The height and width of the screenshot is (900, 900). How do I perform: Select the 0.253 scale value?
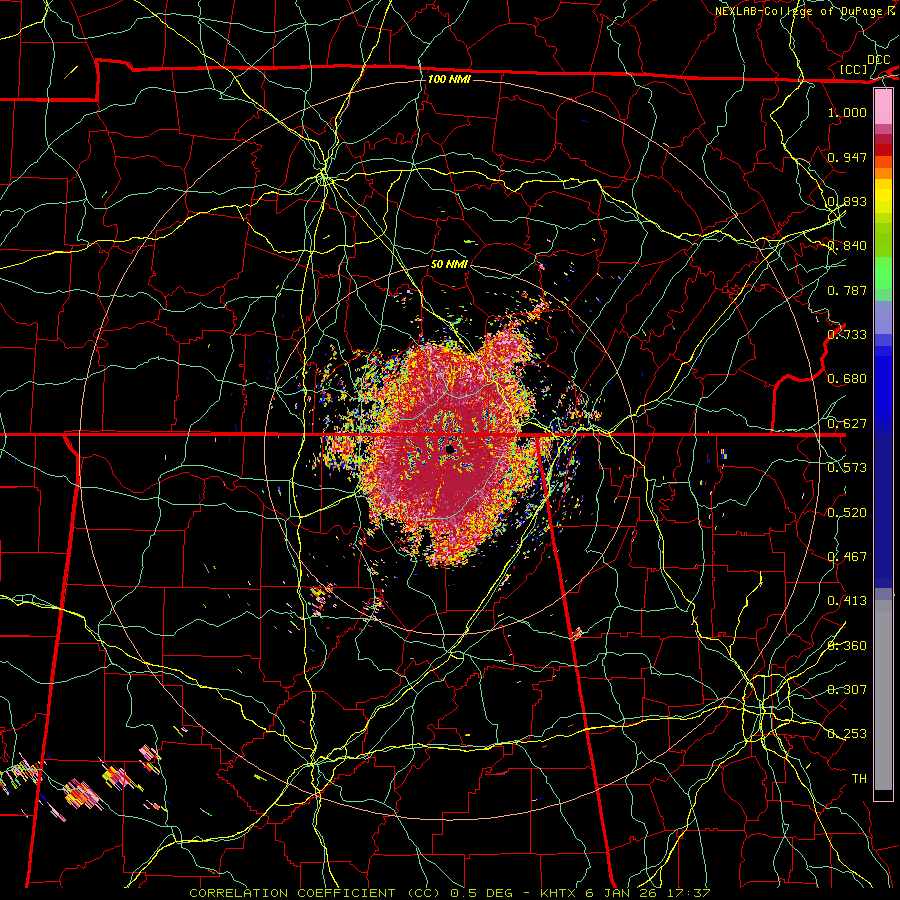(x=847, y=734)
